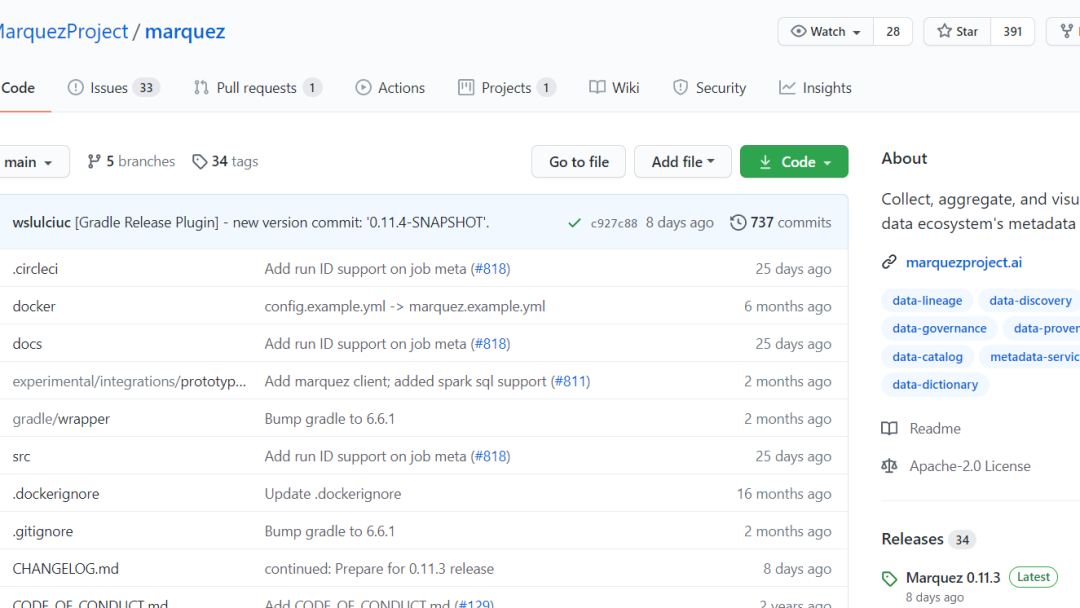
Task: Select the data-discovery topic tag
Action: pos(1030,300)
